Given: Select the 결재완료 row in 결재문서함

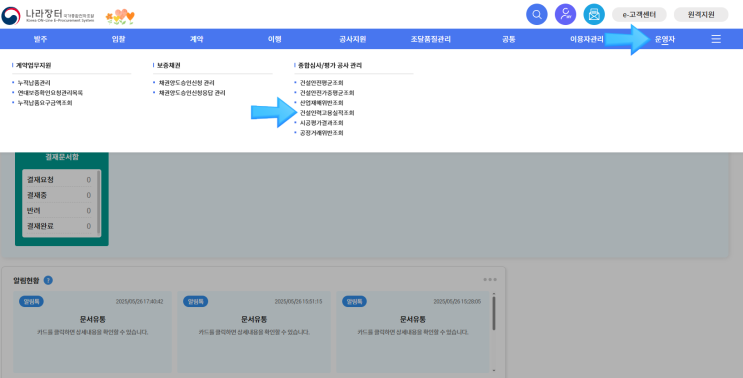Looking at the screenshot, I should click(59, 226).
